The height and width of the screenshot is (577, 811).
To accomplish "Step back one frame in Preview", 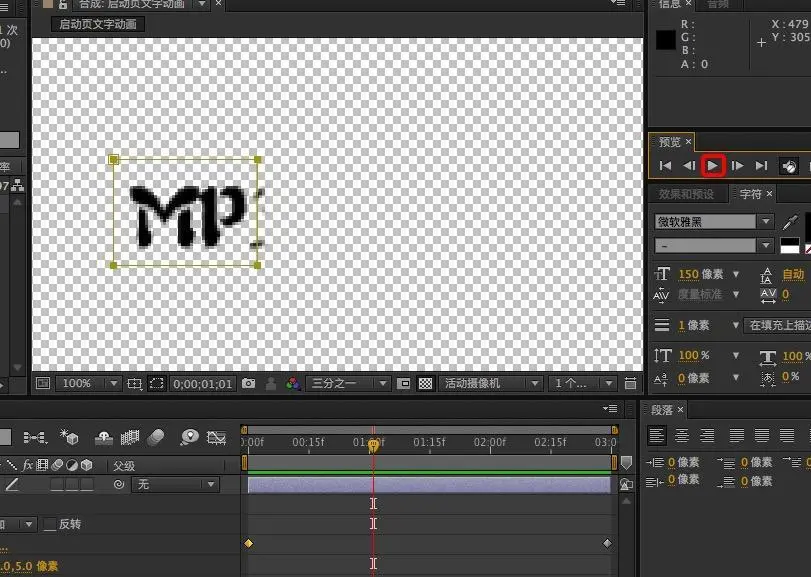I will click(689, 166).
